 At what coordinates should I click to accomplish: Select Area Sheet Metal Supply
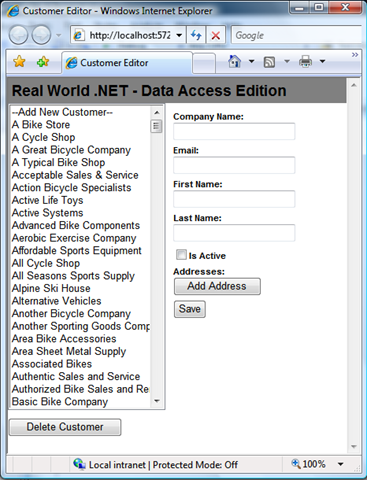pyautogui.click(x=80, y=351)
